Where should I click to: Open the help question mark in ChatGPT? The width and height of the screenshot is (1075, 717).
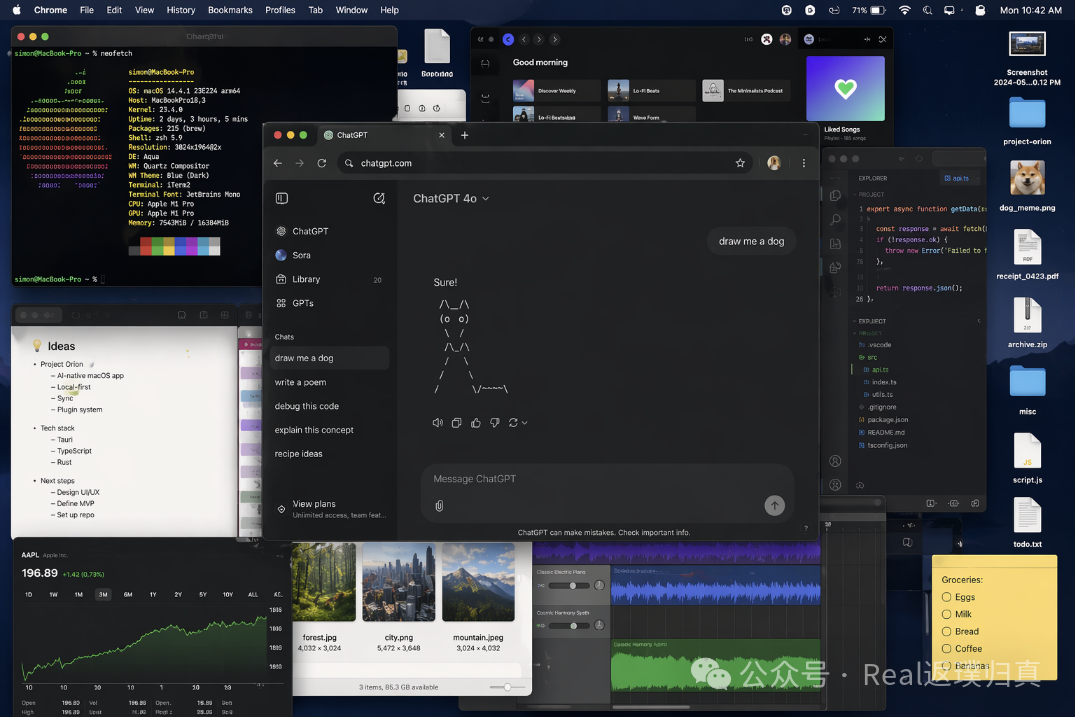click(806, 528)
